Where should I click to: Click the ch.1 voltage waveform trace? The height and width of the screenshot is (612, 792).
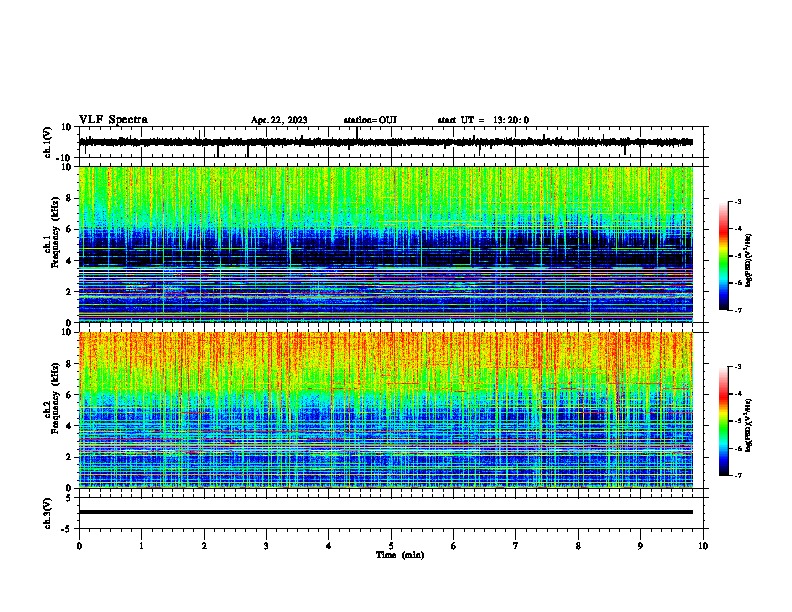(x=386, y=142)
